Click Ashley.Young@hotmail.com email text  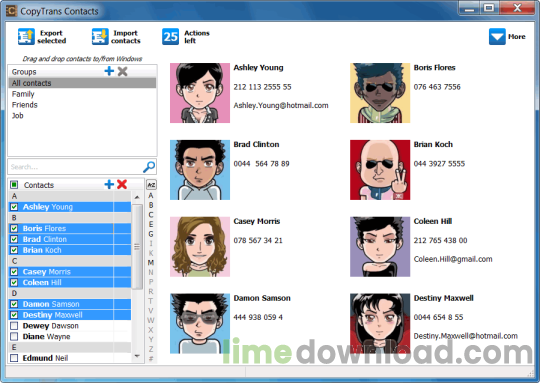pyautogui.click(x=281, y=106)
